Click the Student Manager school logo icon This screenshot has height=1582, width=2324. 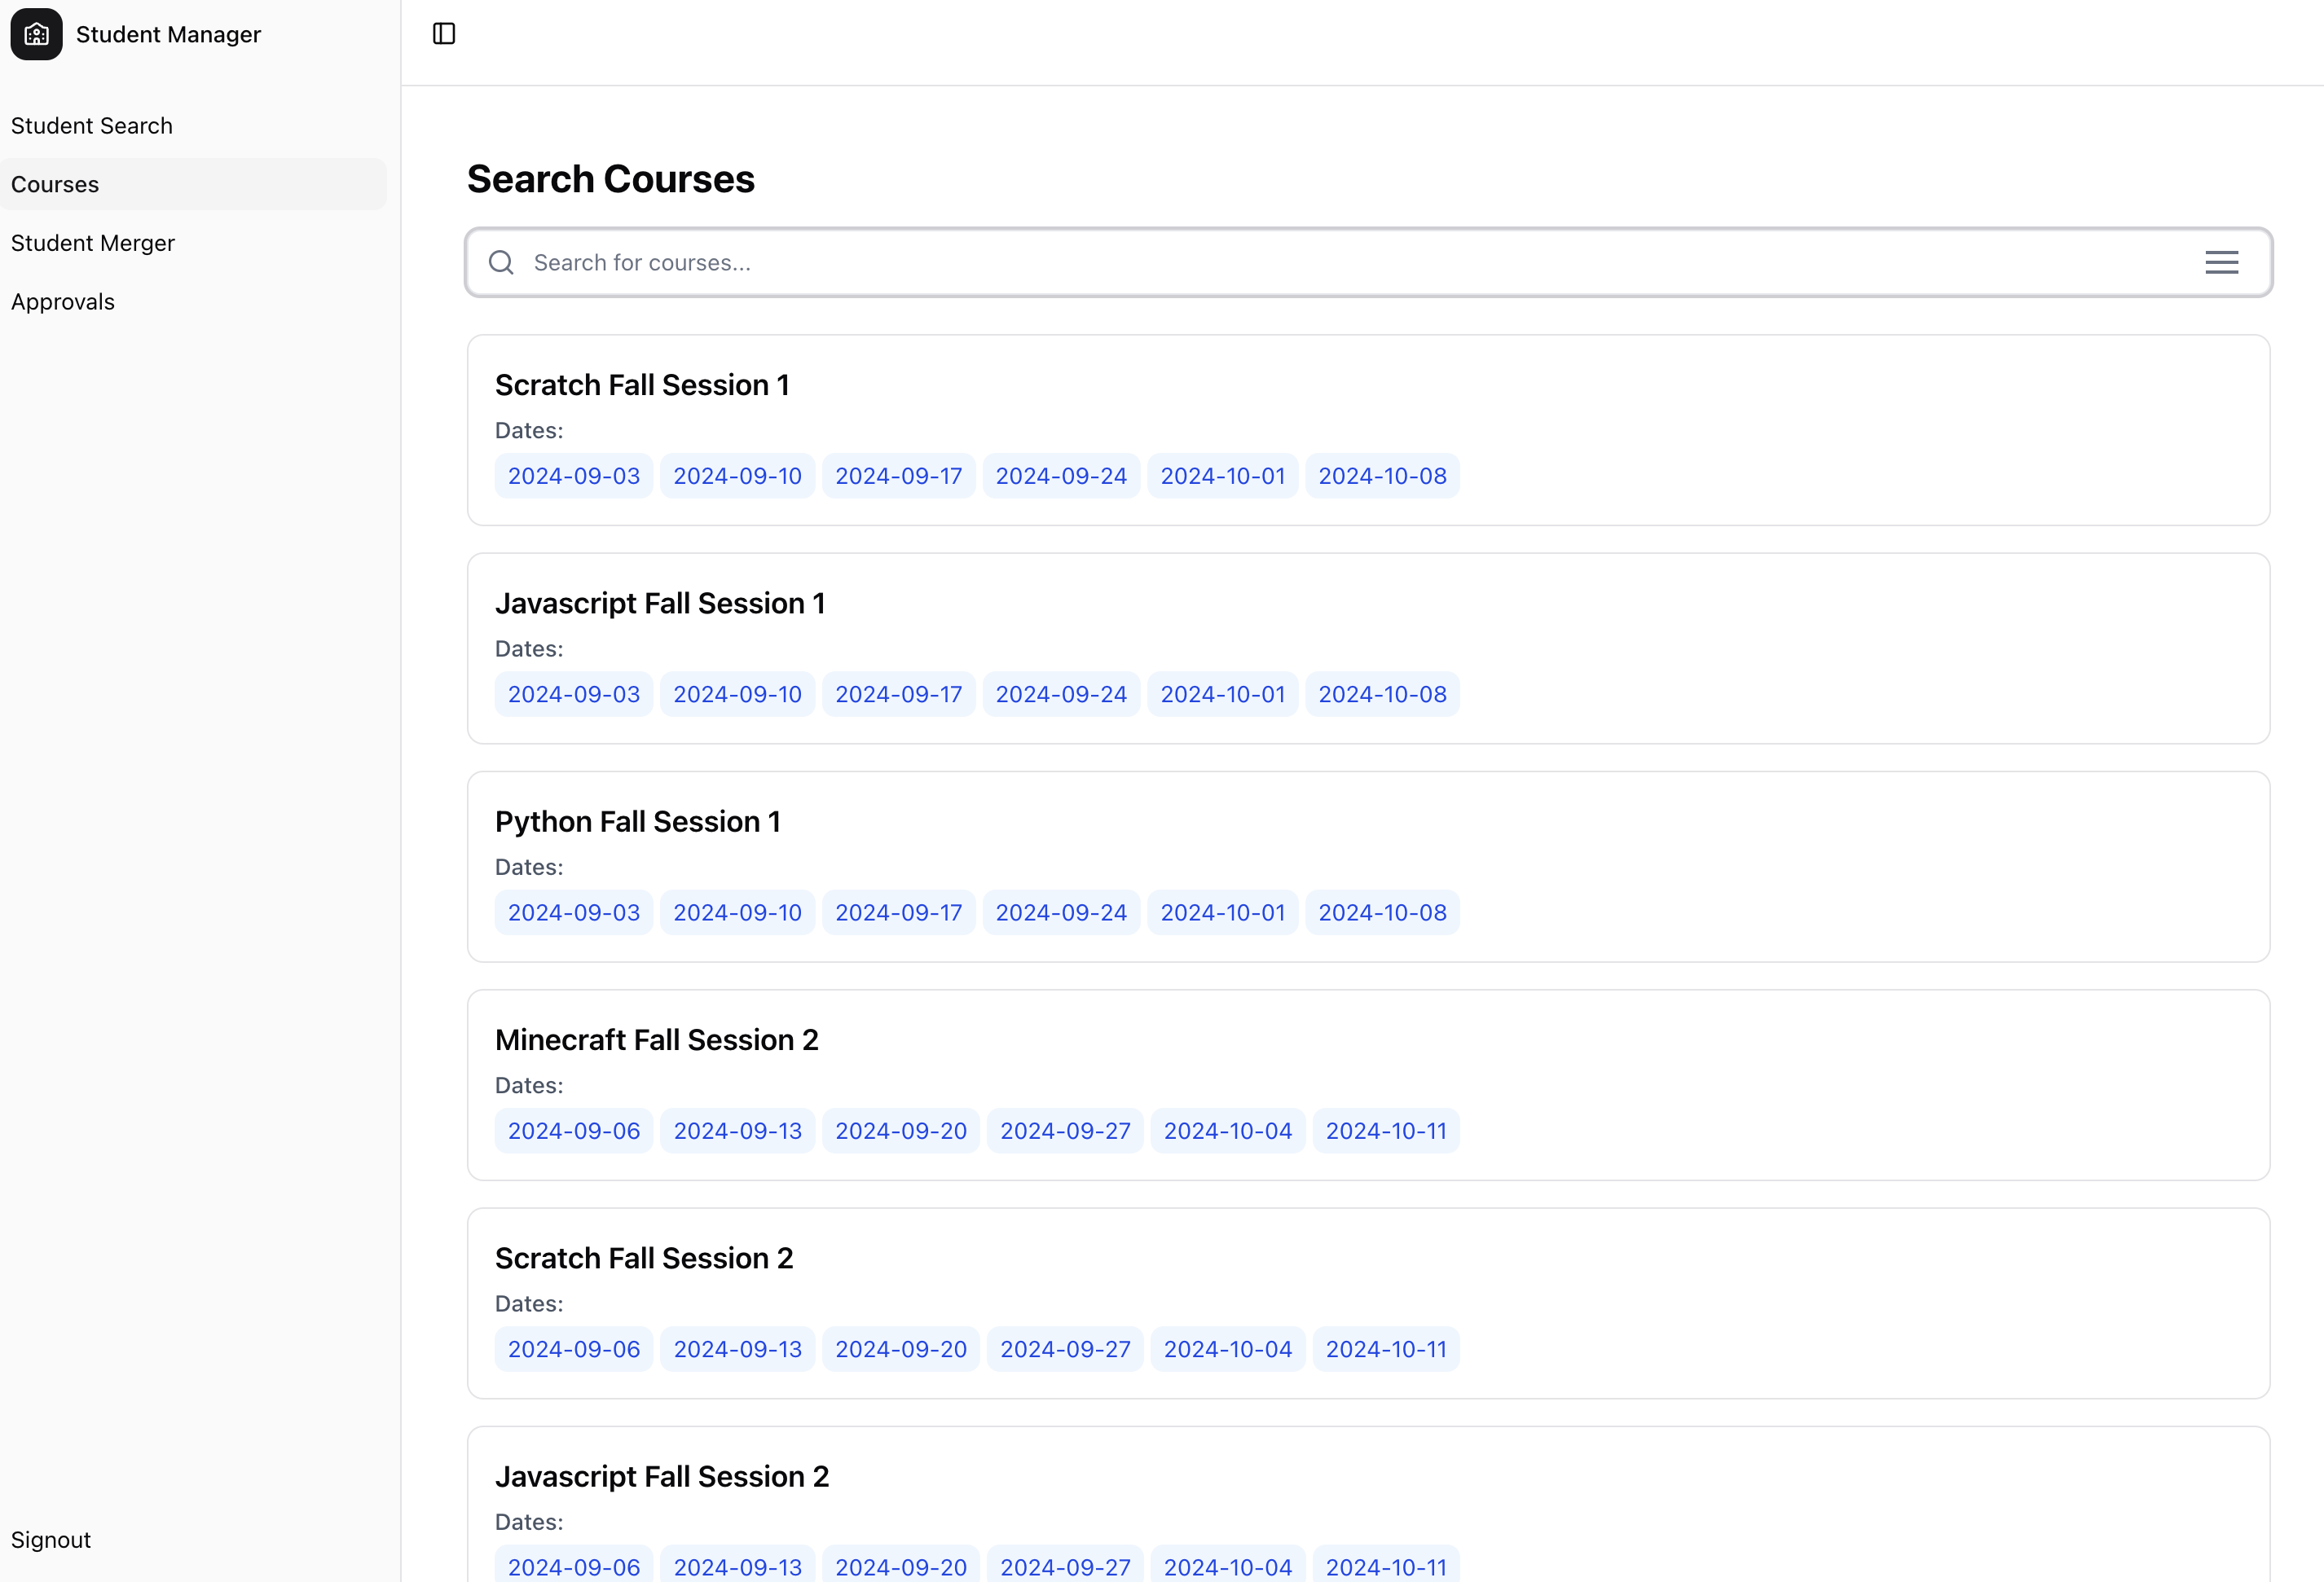click(35, 34)
